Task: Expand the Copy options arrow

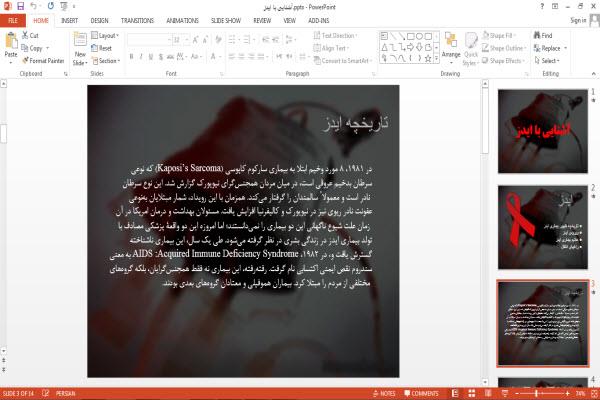Action: pos(48,48)
